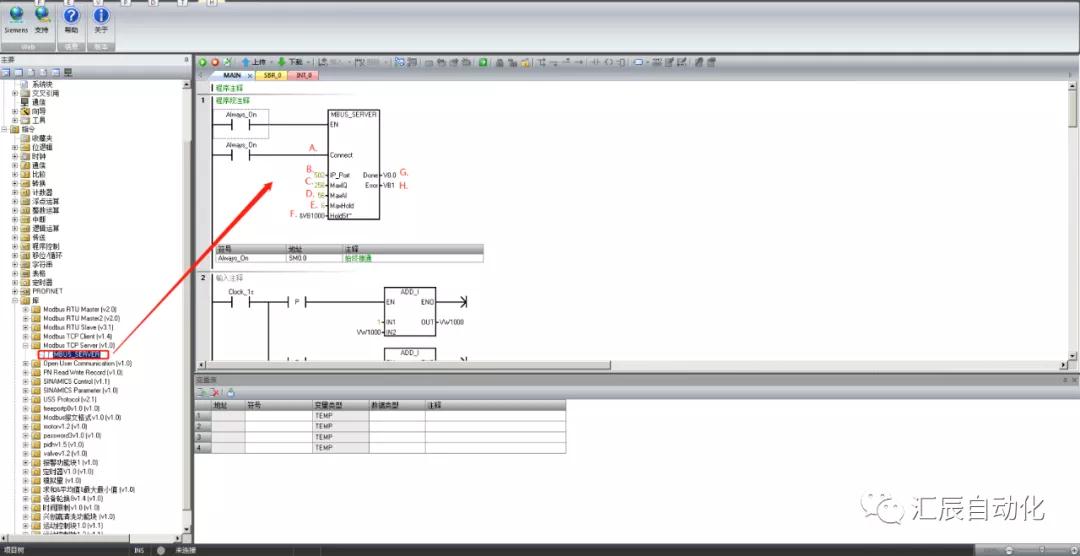Screen dimensions: 1080x556
Task: Select the 通信 item under 交叉引用
Action: point(39,102)
